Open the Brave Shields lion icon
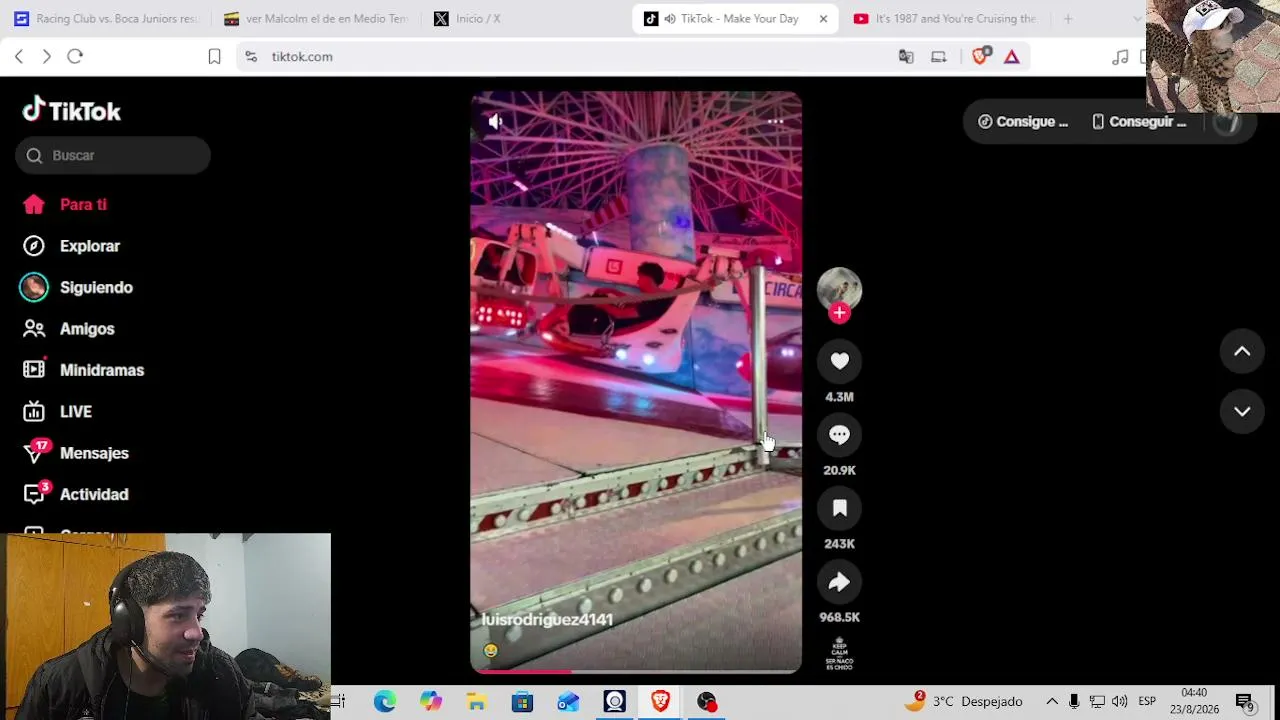Viewport: 1280px width, 720px height. [x=980, y=56]
